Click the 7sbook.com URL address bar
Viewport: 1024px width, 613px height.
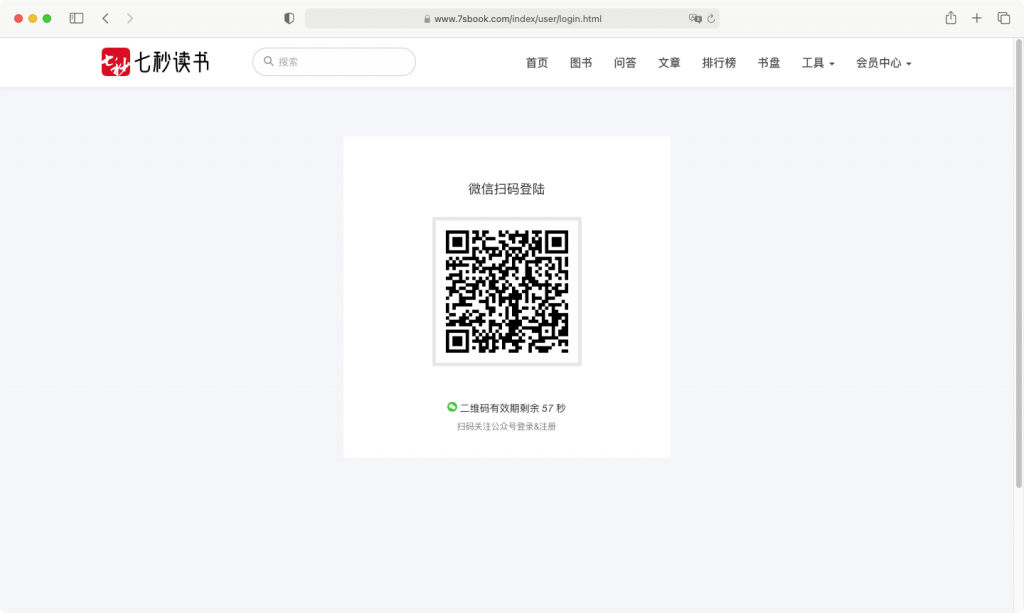512,18
